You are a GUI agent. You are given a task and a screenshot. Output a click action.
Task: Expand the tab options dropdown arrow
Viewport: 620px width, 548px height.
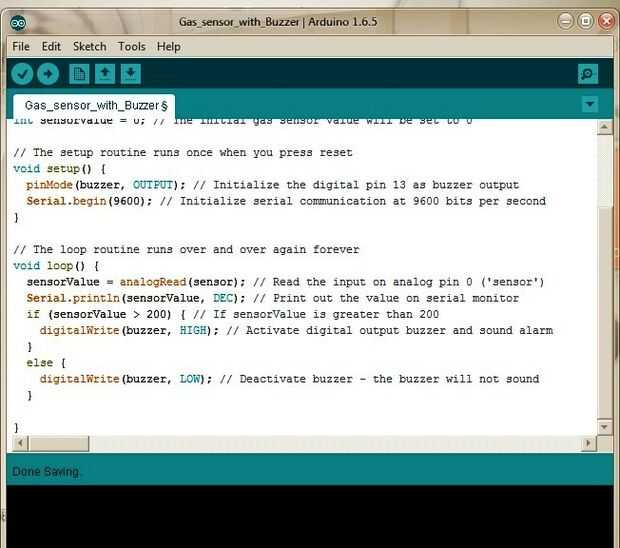[x=590, y=104]
